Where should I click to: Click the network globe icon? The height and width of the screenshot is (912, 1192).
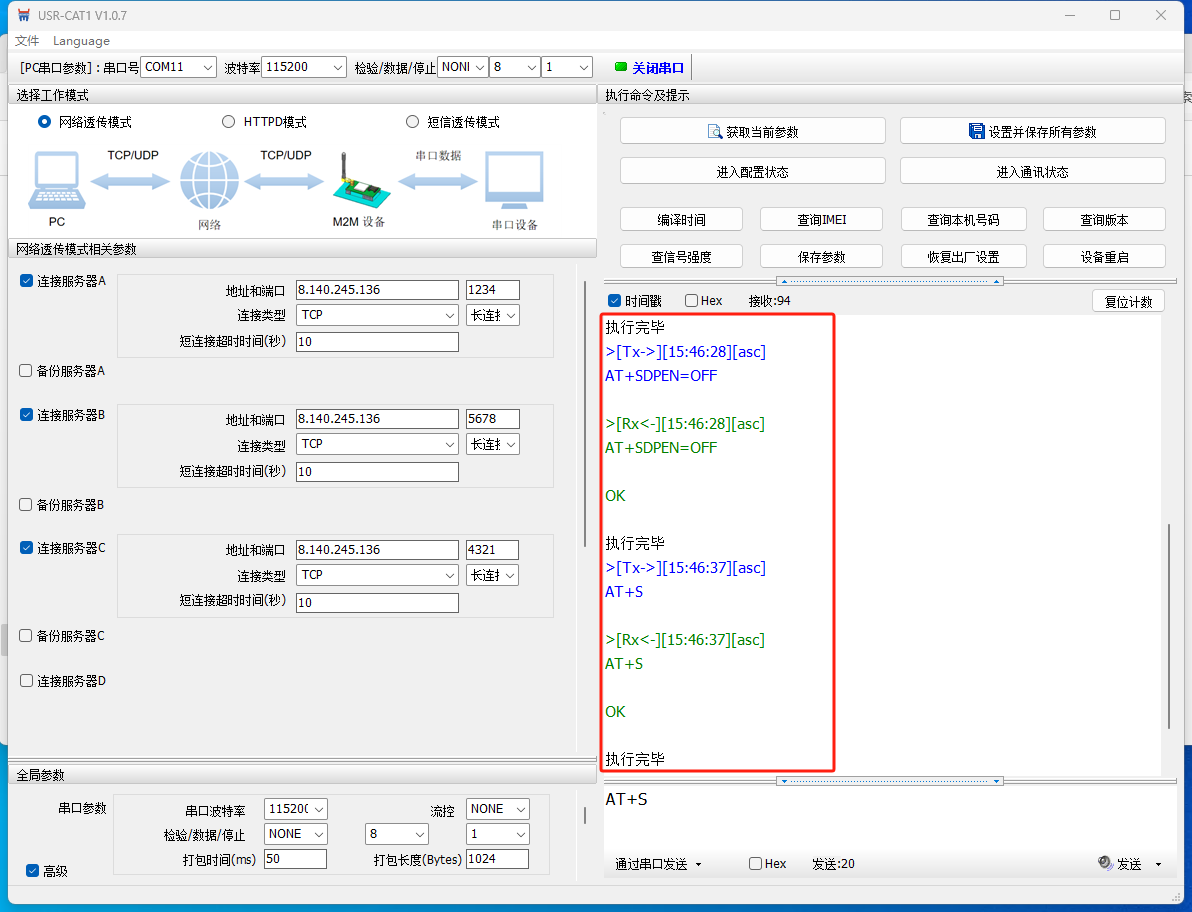tap(209, 182)
